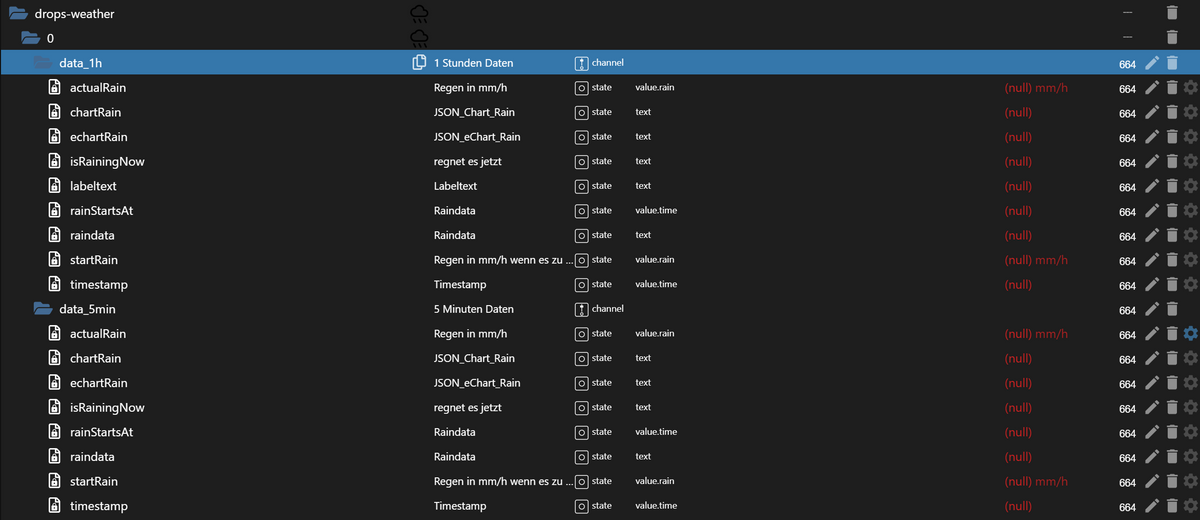1200x520 pixels.
Task: Open gear settings for labeltext state
Action: [1190, 186]
